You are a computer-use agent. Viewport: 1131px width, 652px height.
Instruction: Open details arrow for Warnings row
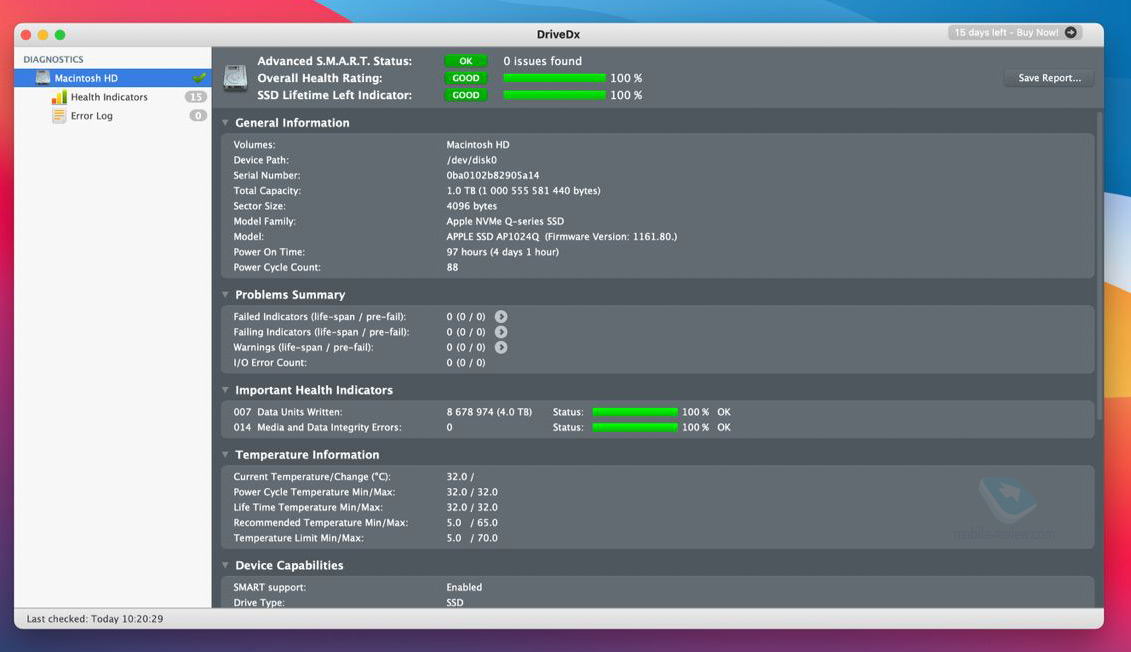[x=501, y=347]
